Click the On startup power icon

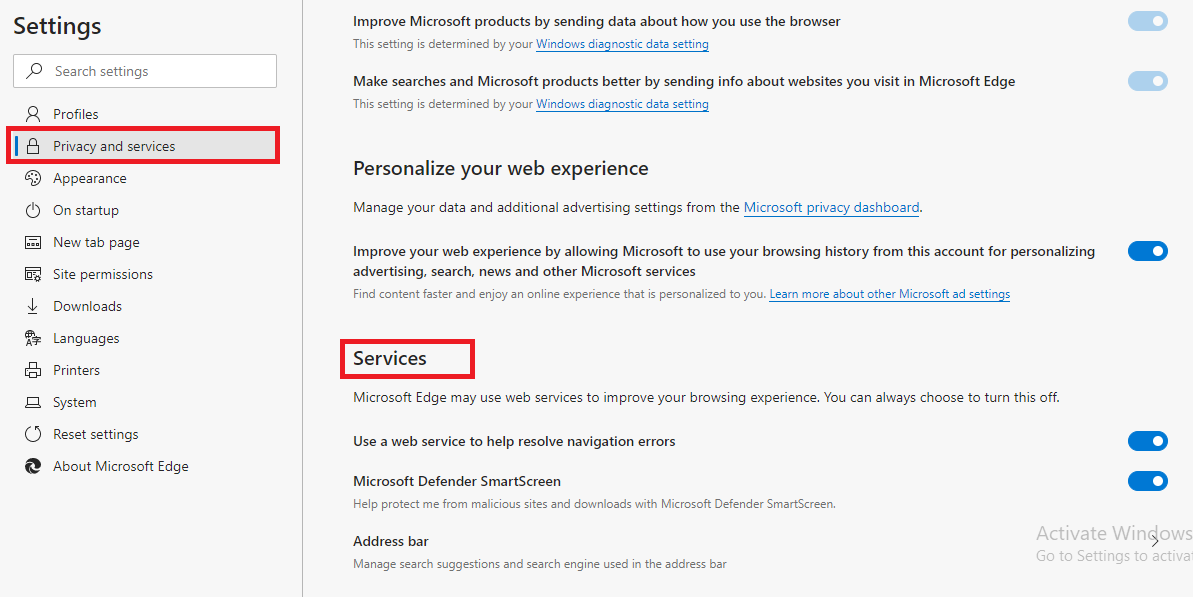[x=33, y=210]
